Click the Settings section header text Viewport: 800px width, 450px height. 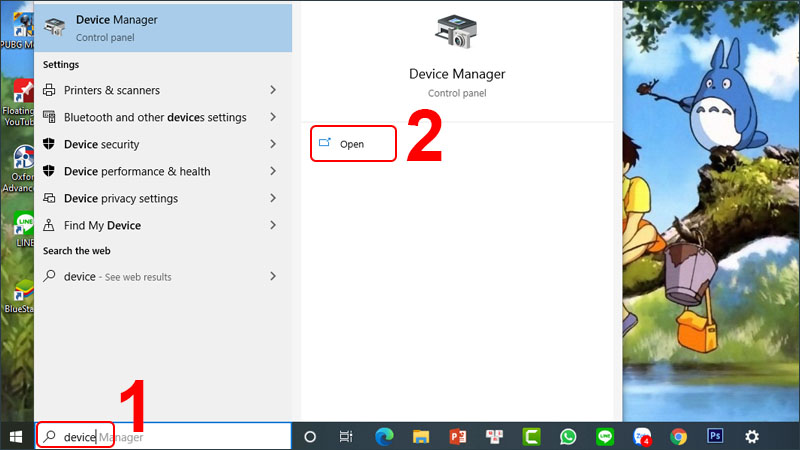click(61, 65)
